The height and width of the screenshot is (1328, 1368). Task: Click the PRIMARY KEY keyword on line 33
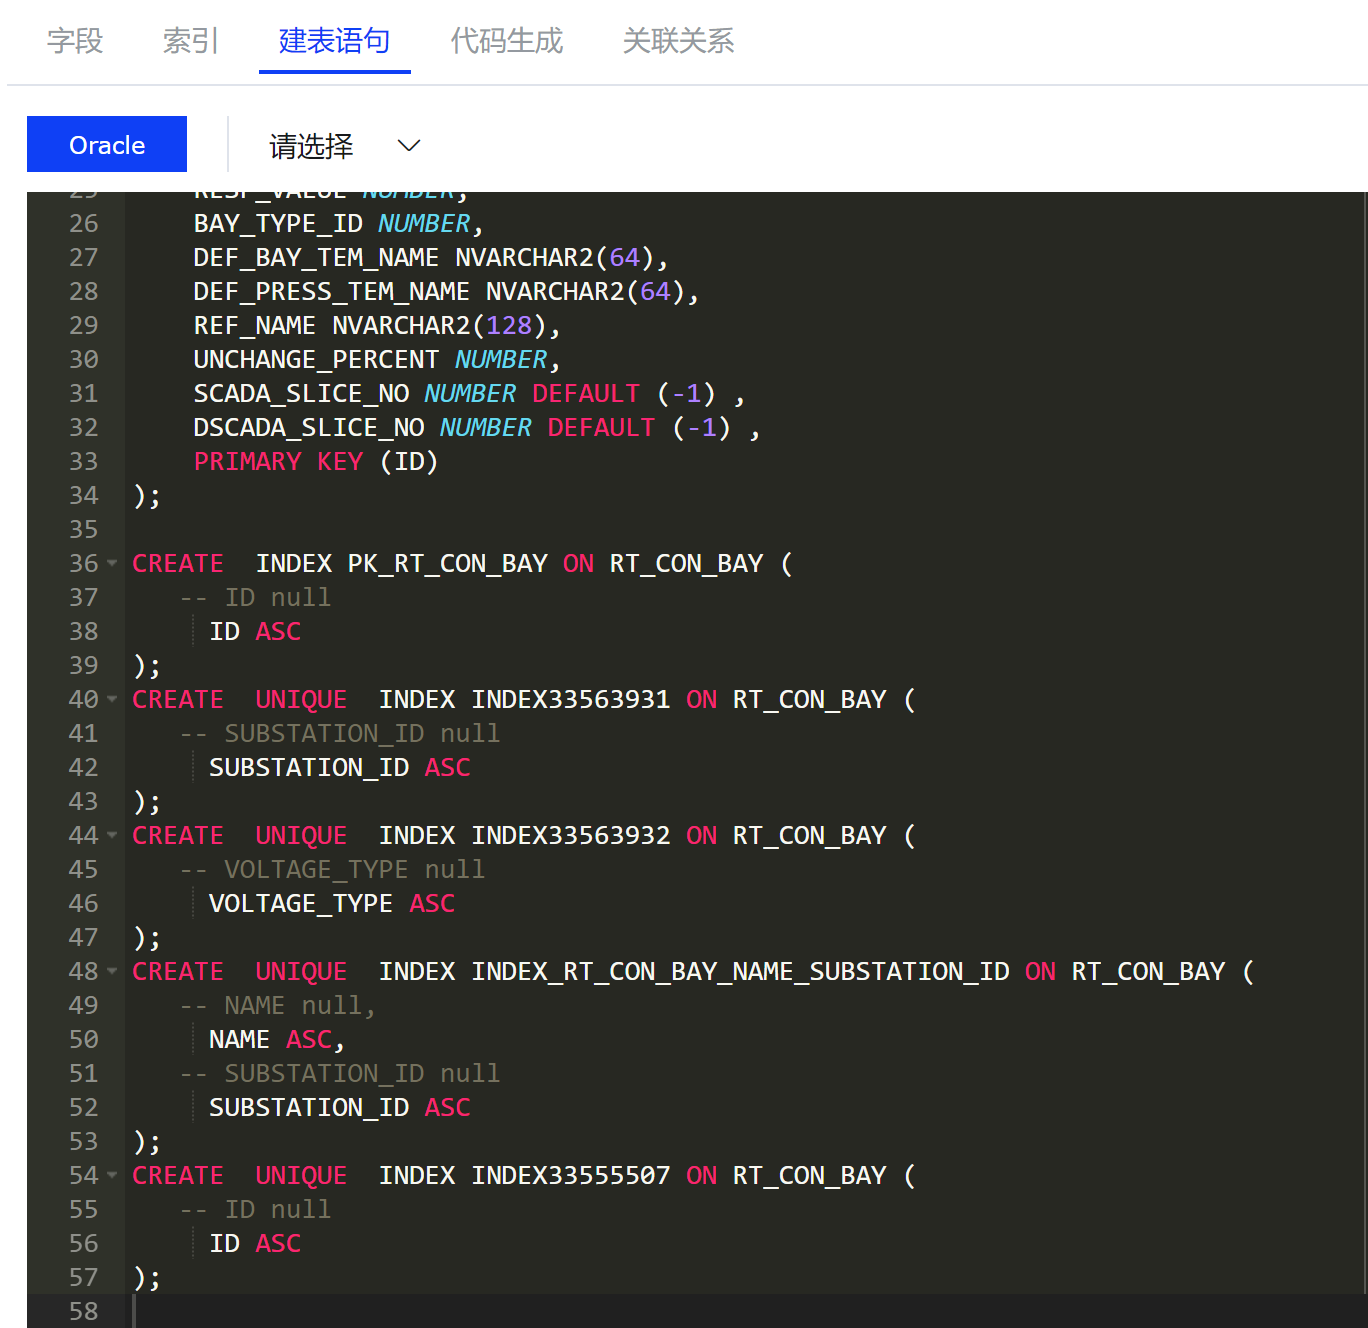278,462
